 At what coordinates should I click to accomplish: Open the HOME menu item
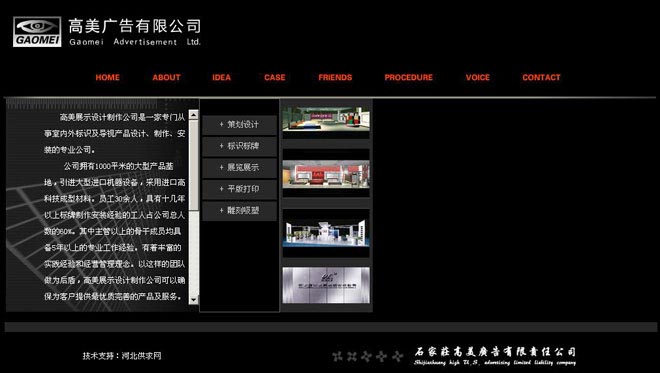click(x=107, y=77)
